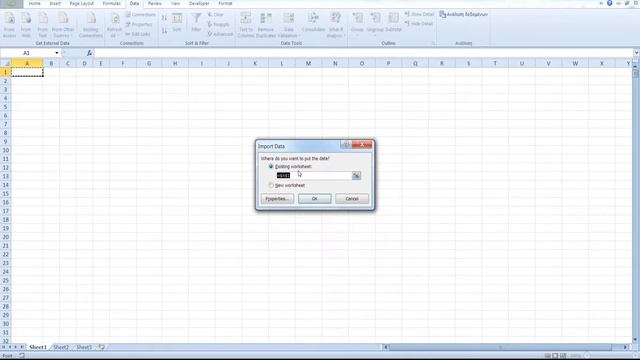
Task: Select row 10 header
Action: click(x=5, y=150)
